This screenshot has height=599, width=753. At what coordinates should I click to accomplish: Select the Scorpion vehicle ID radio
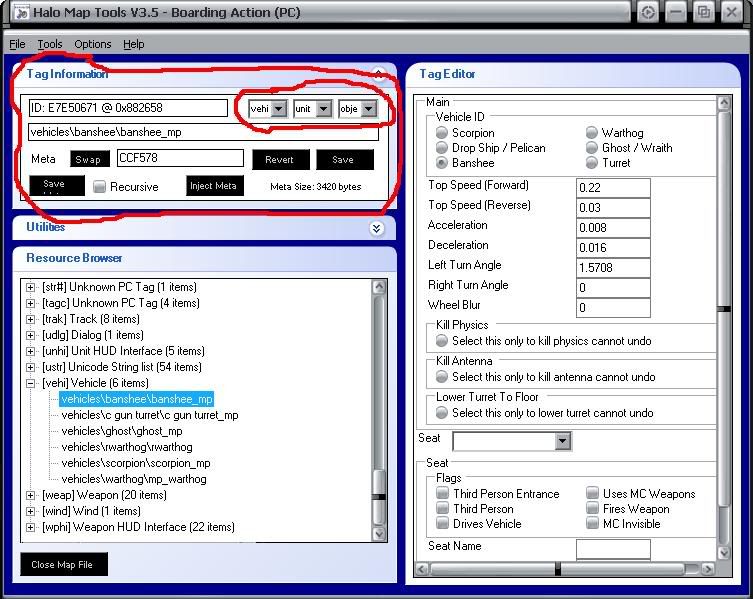point(441,132)
